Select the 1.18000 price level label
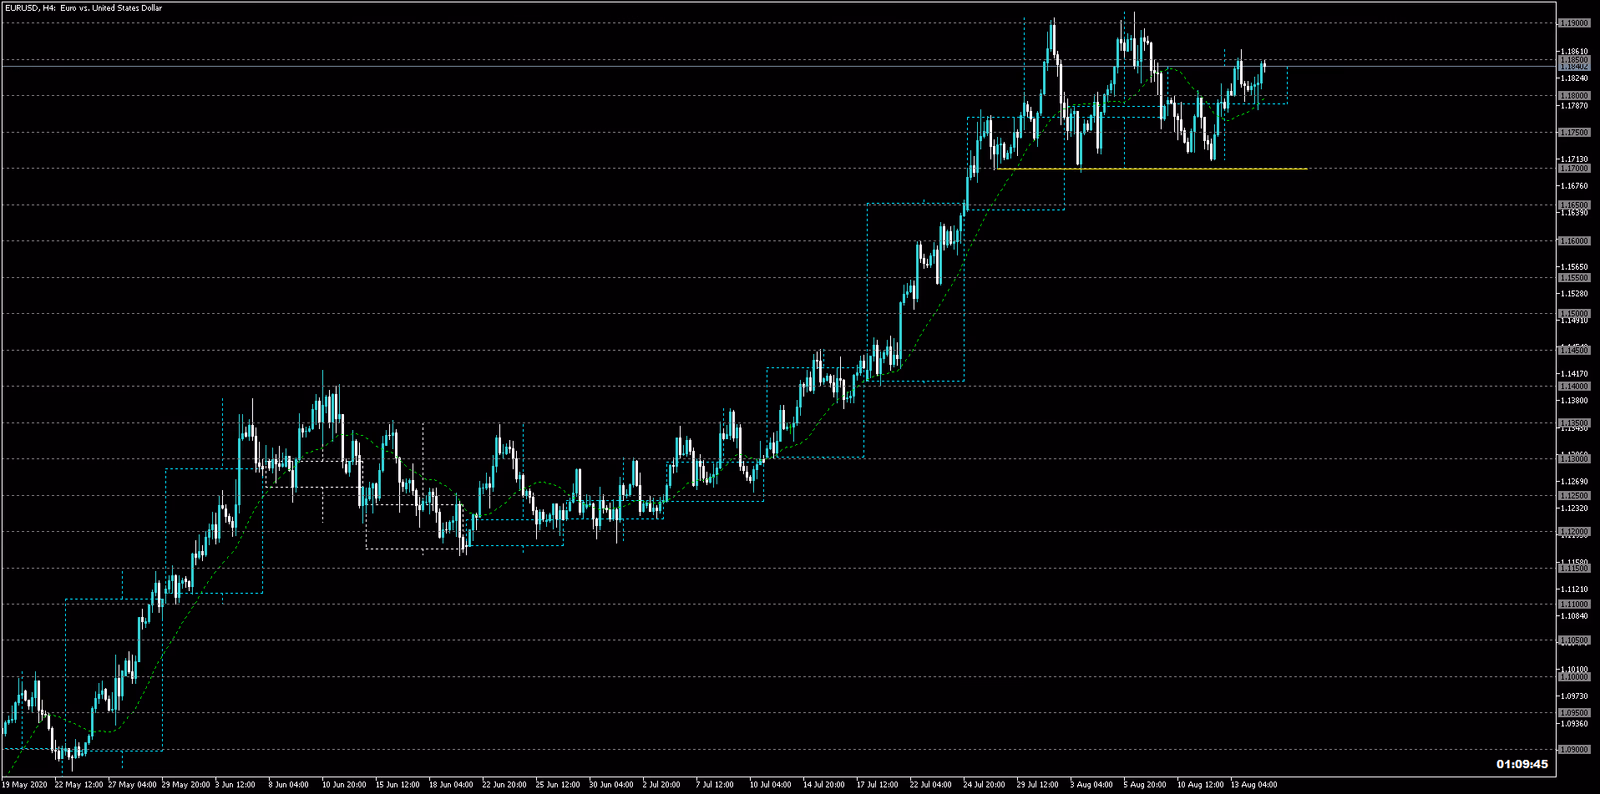 coord(1574,96)
